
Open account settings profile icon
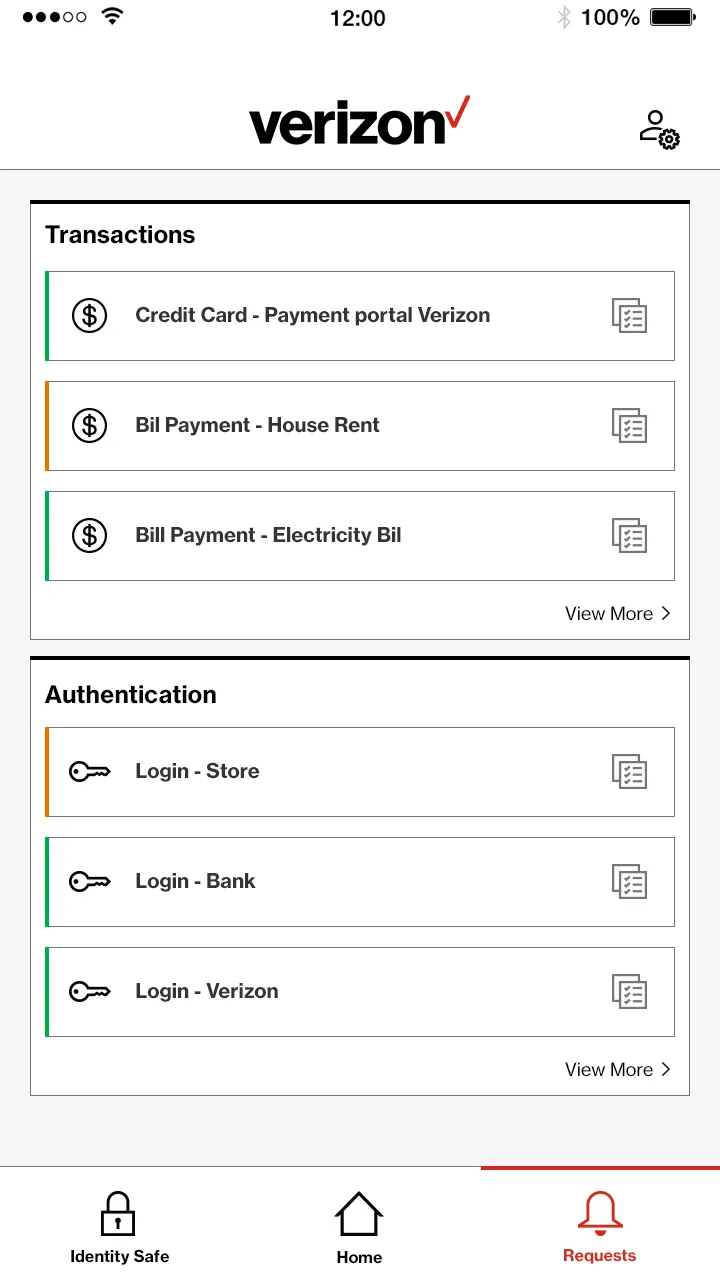click(x=659, y=130)
